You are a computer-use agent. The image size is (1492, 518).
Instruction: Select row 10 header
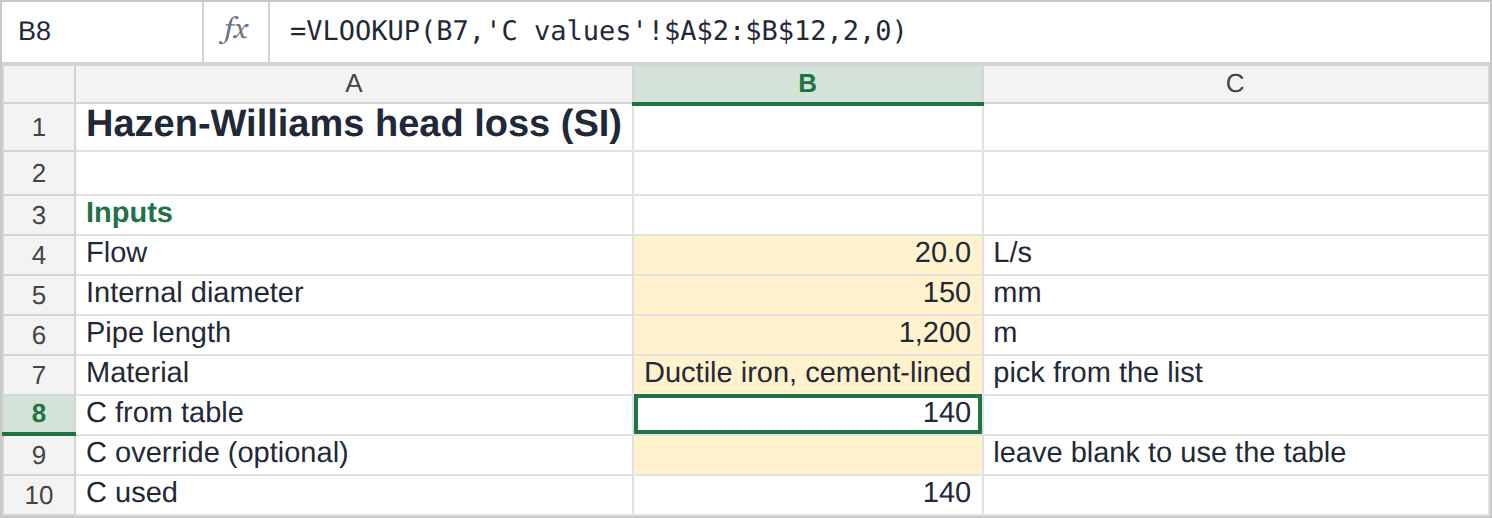click(39, 495)
